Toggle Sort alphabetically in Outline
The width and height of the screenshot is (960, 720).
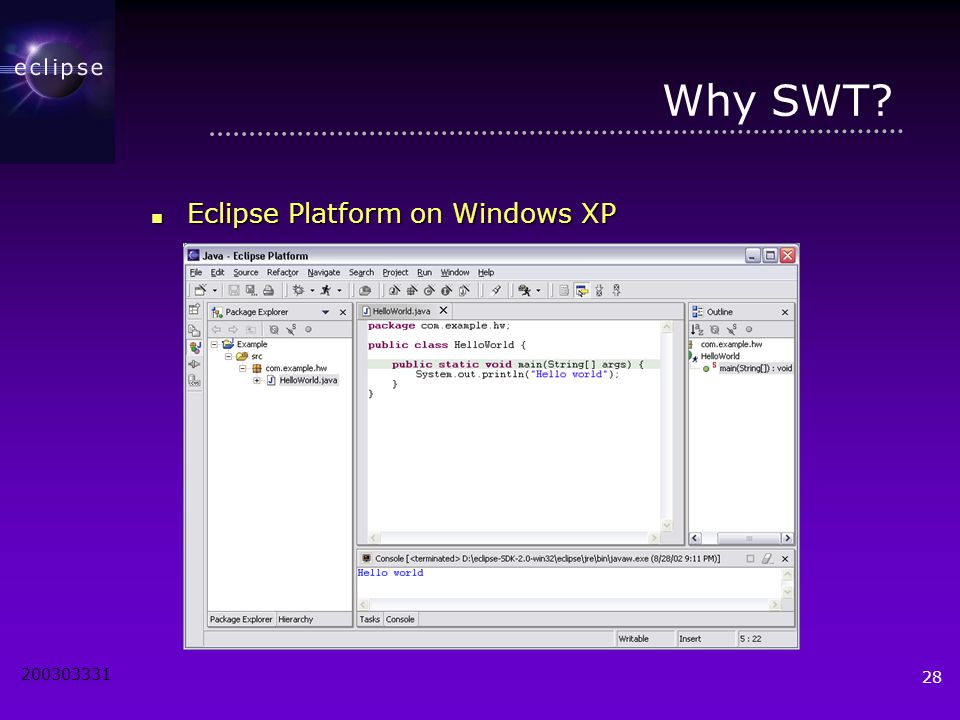click(x=697, y=329)
